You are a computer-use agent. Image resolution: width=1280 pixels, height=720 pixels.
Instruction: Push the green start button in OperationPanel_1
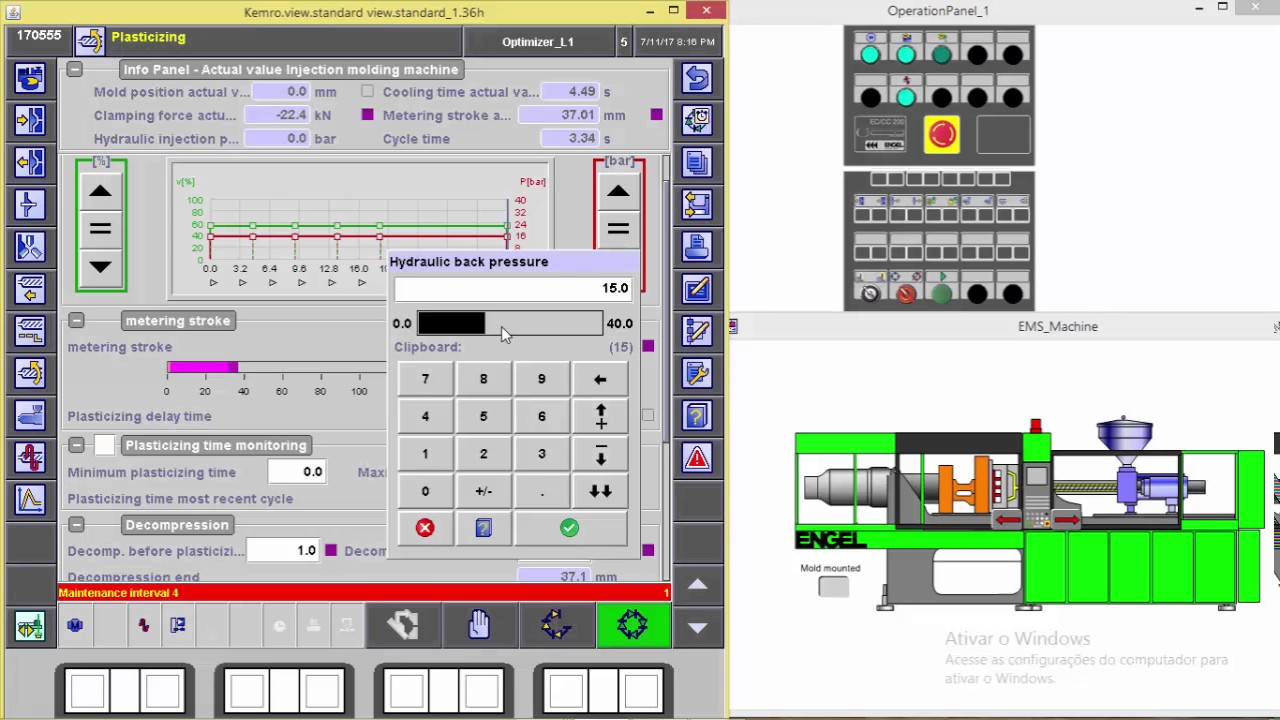942,294
